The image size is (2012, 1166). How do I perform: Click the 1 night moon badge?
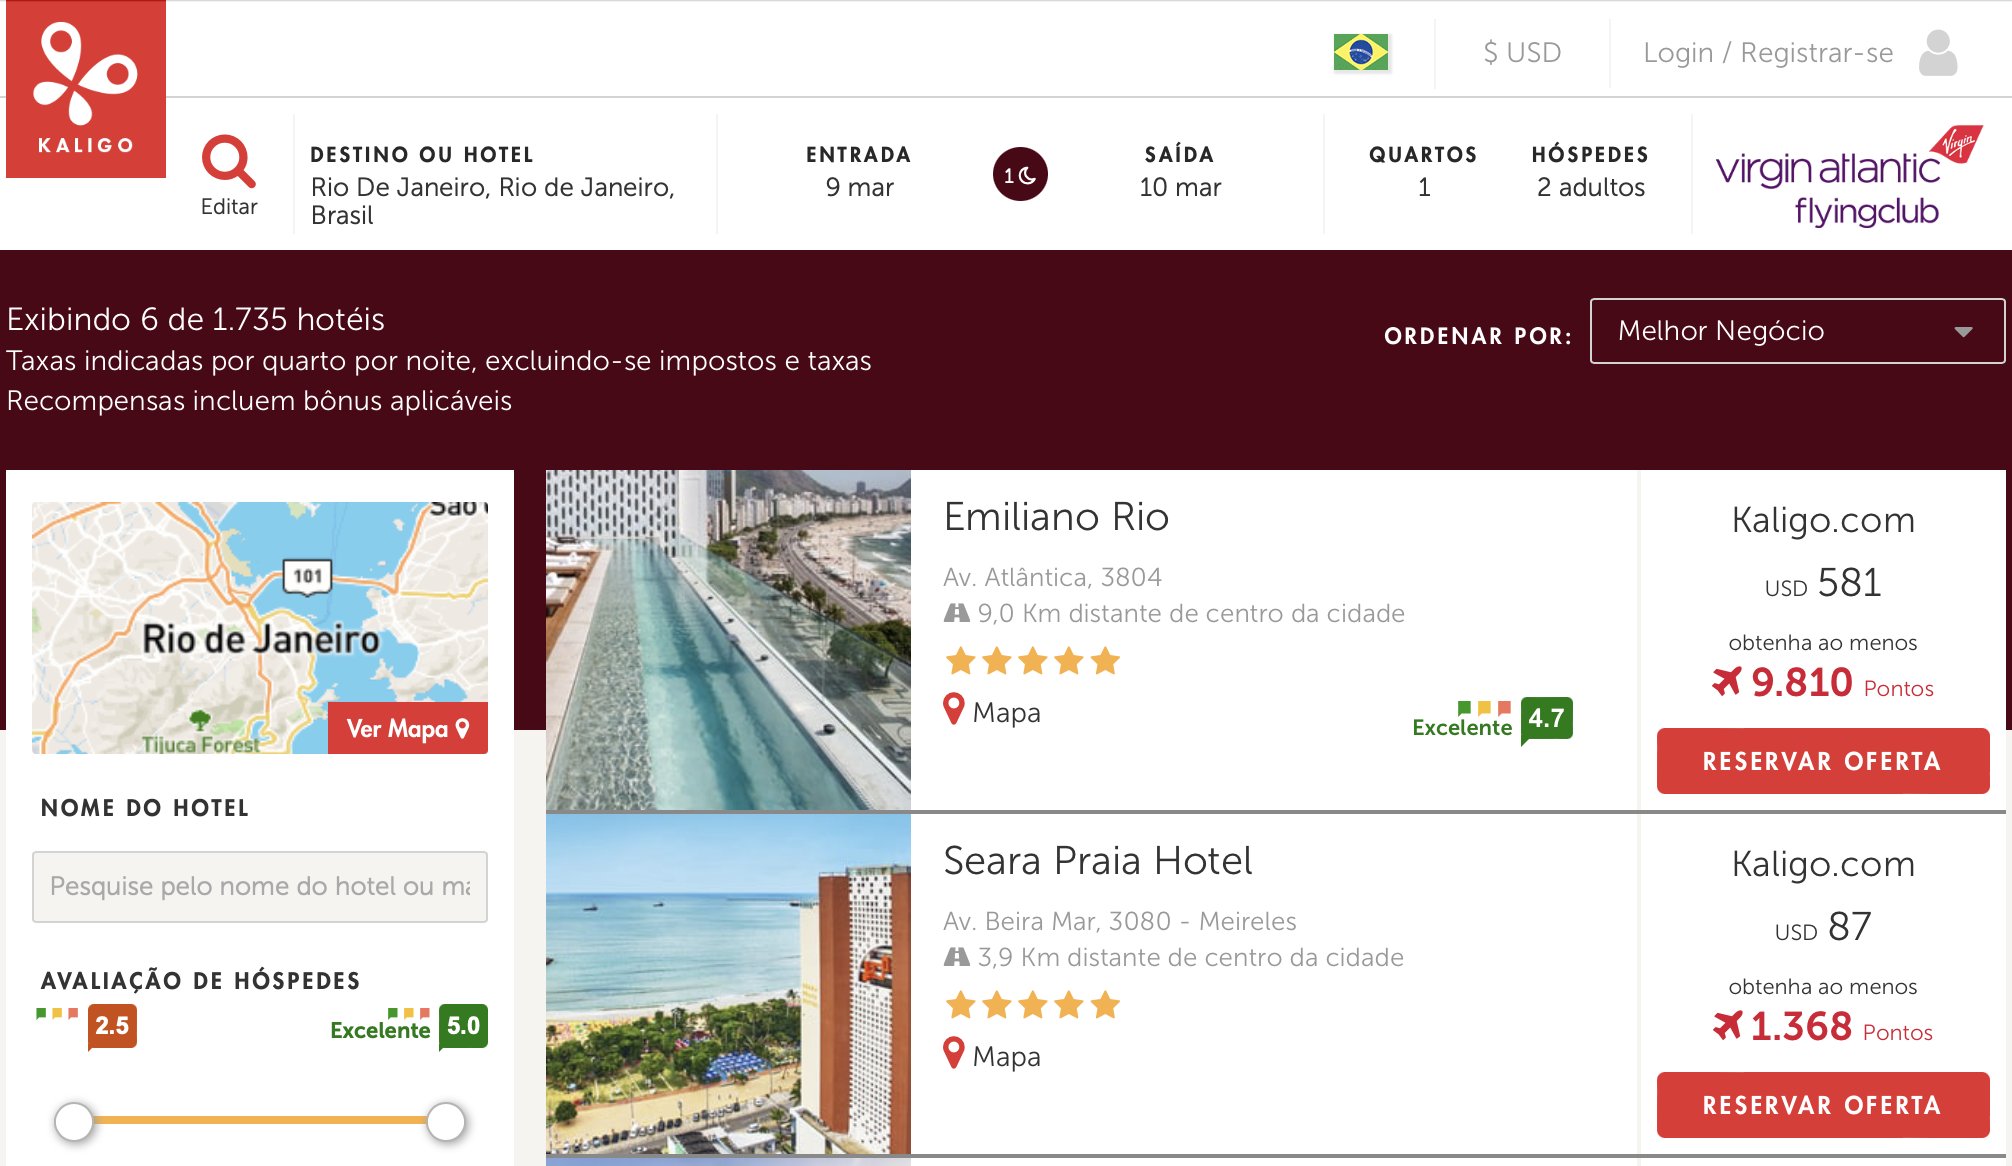(x=1020, y=174)
